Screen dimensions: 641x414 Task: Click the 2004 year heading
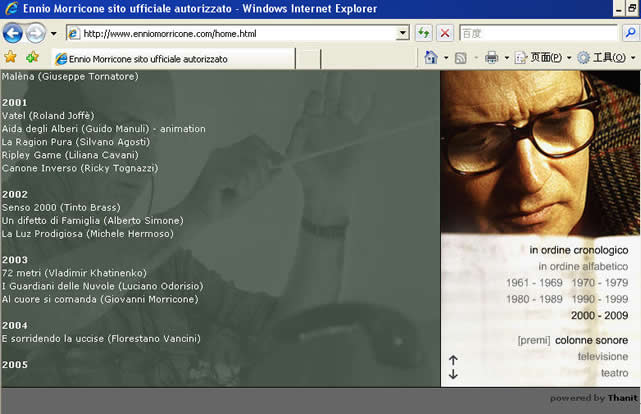point(14,325)
